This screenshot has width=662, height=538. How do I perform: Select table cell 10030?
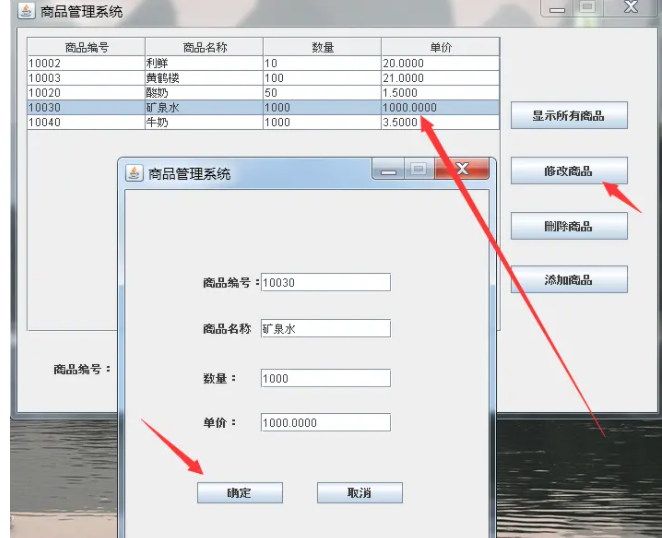pos(86,108)
